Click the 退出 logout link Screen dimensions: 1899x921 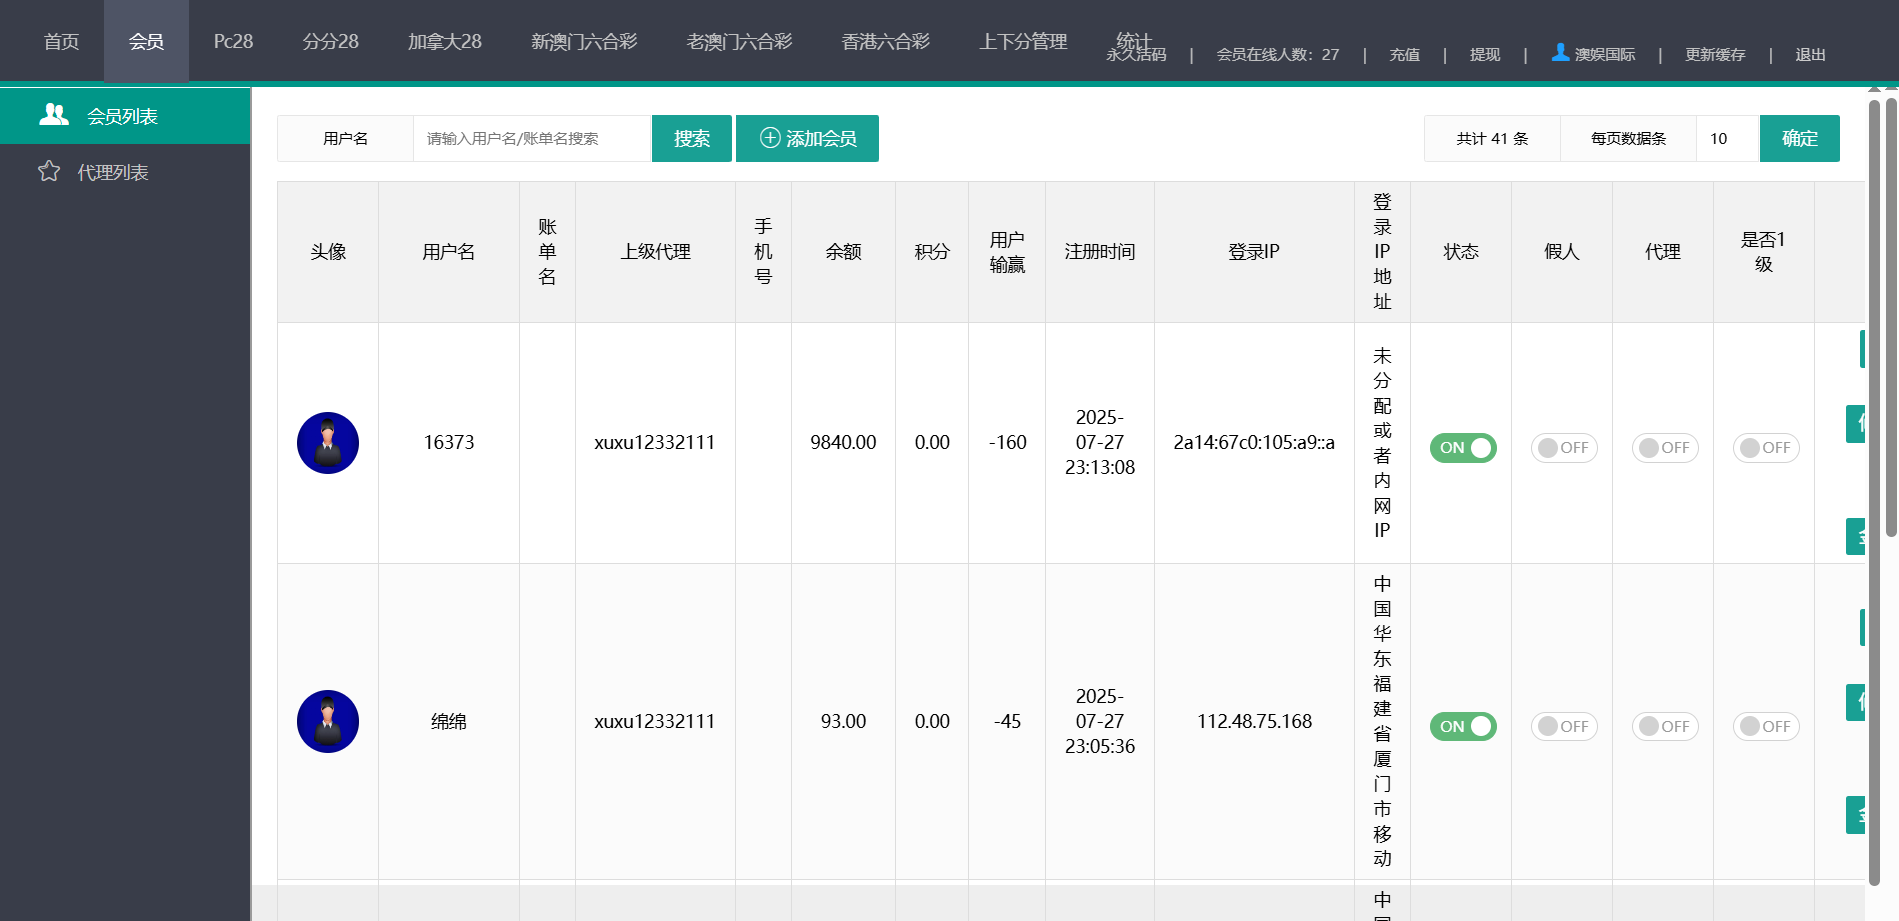tap(1810, 55)
